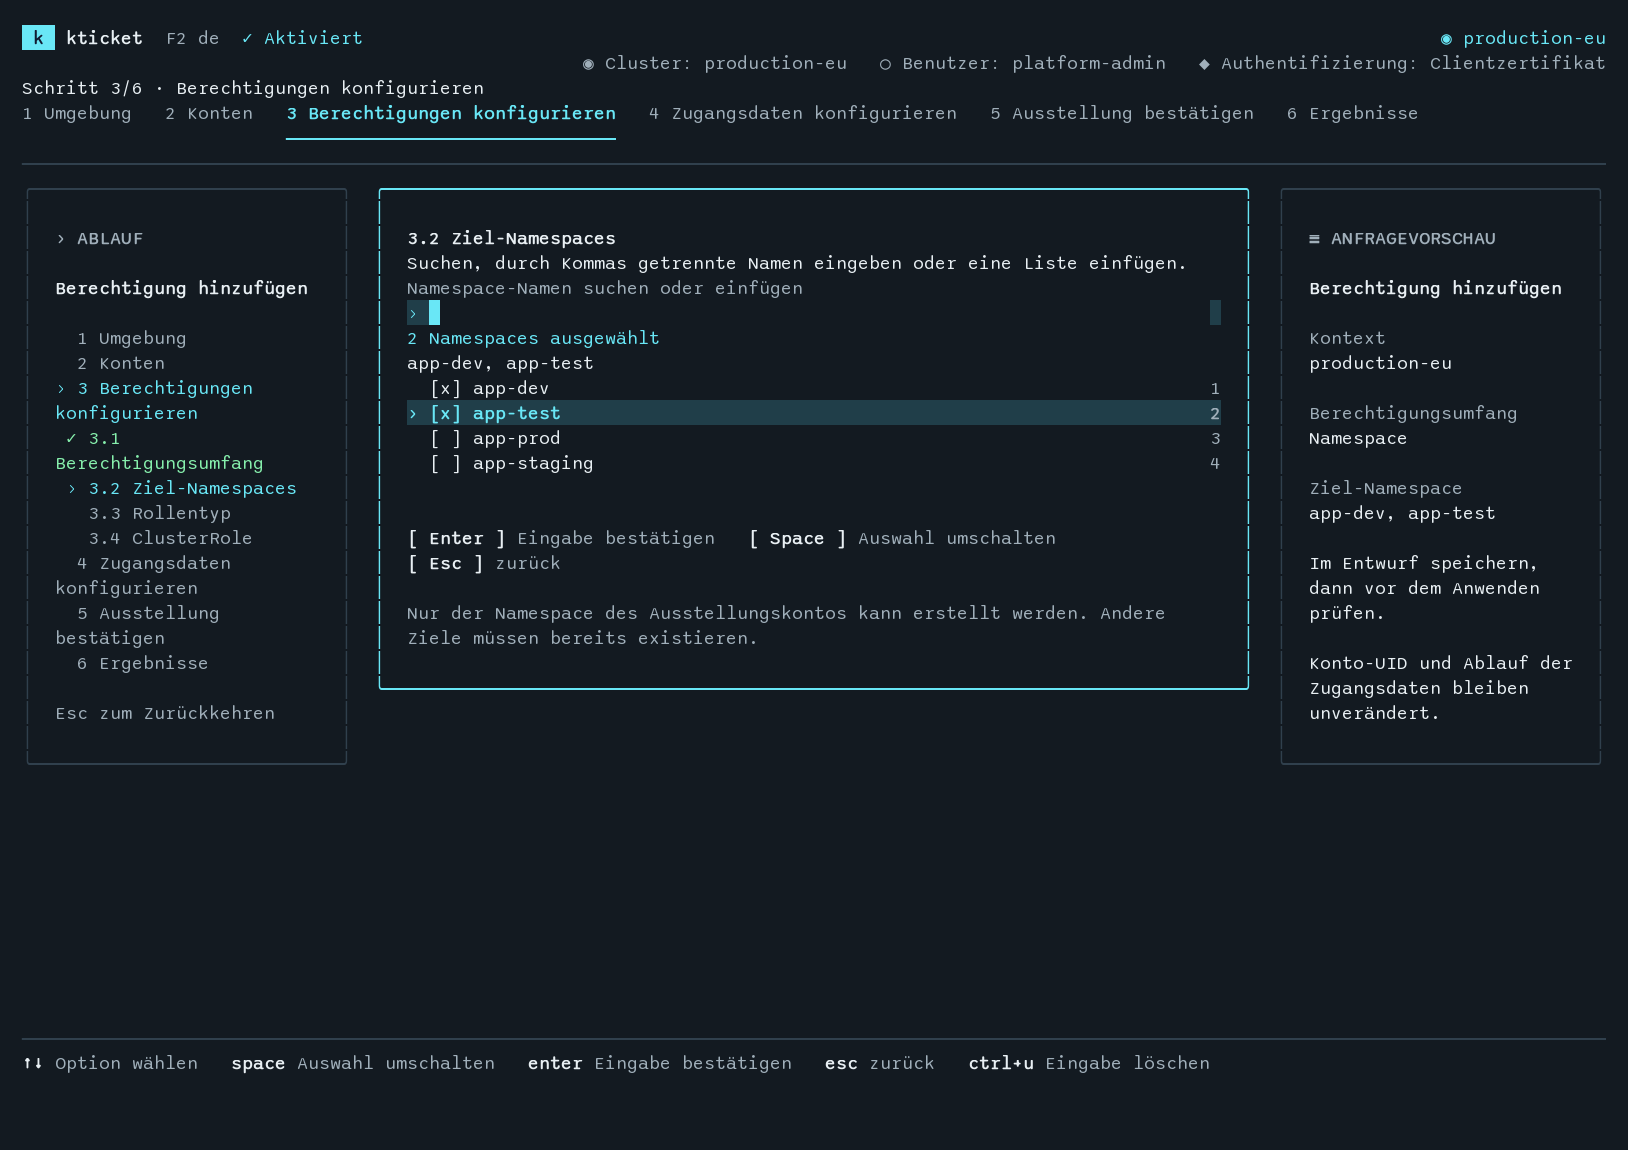Go to the 6 Ergebnisse tab
This screenshot has width=1628, height=1150.
[1352, 113]
